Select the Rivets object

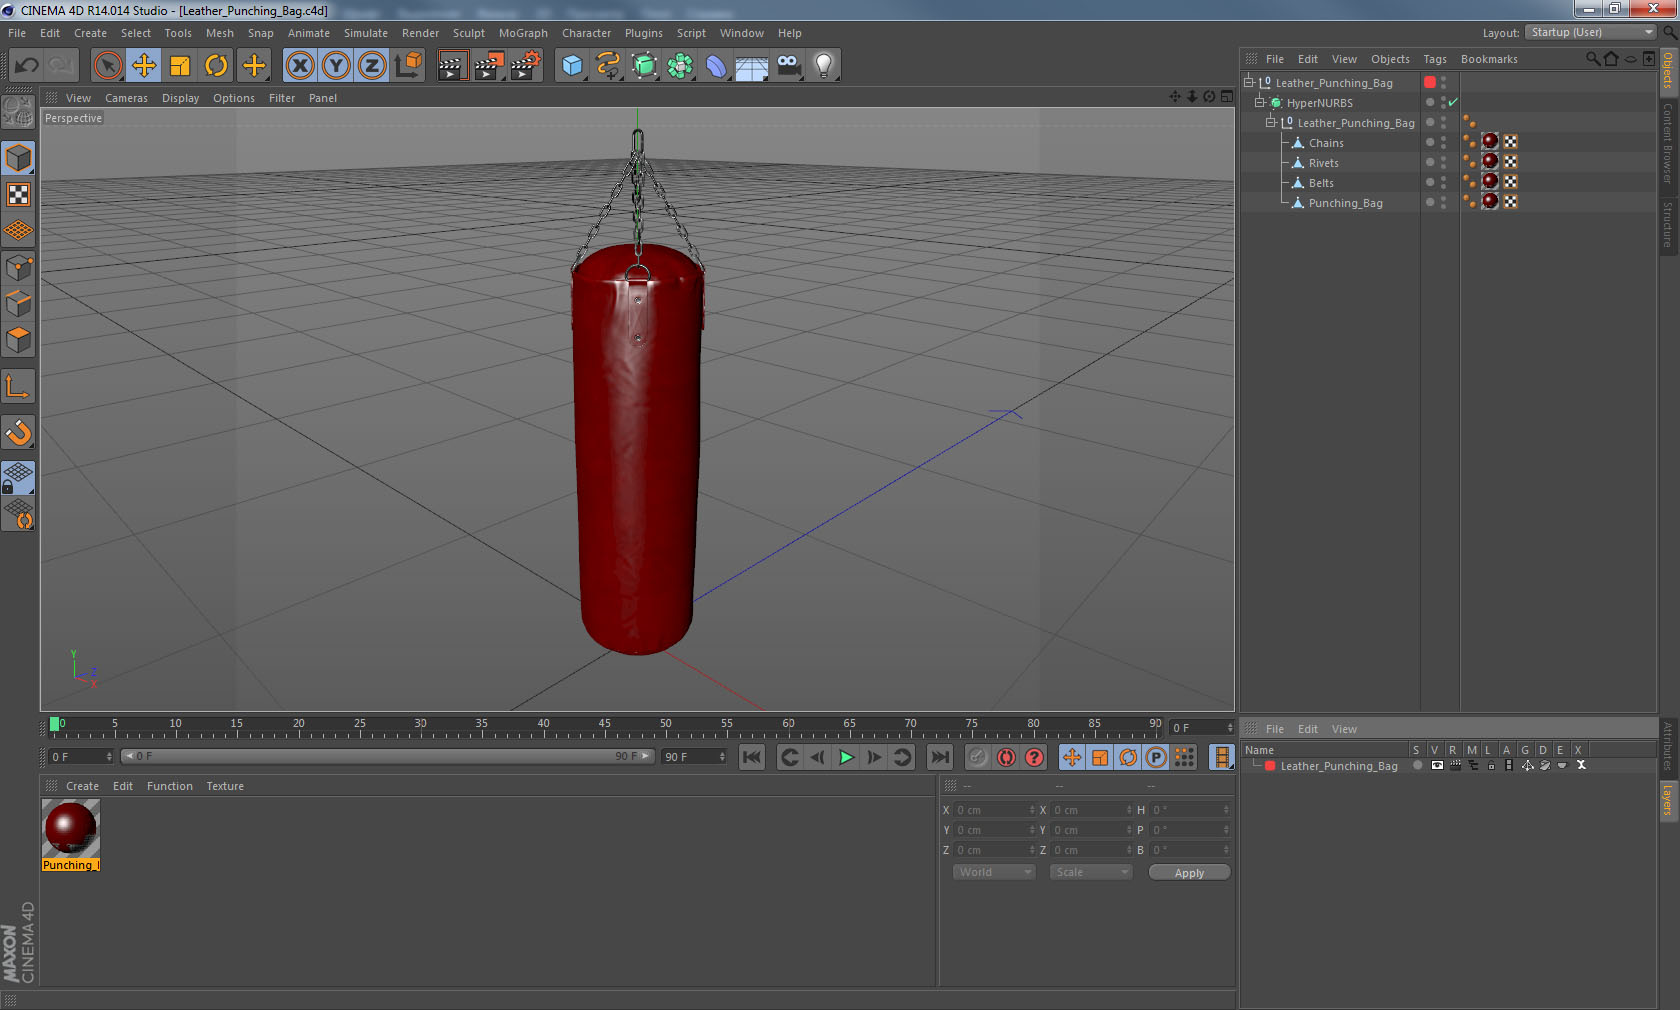tap(1323, 163)
